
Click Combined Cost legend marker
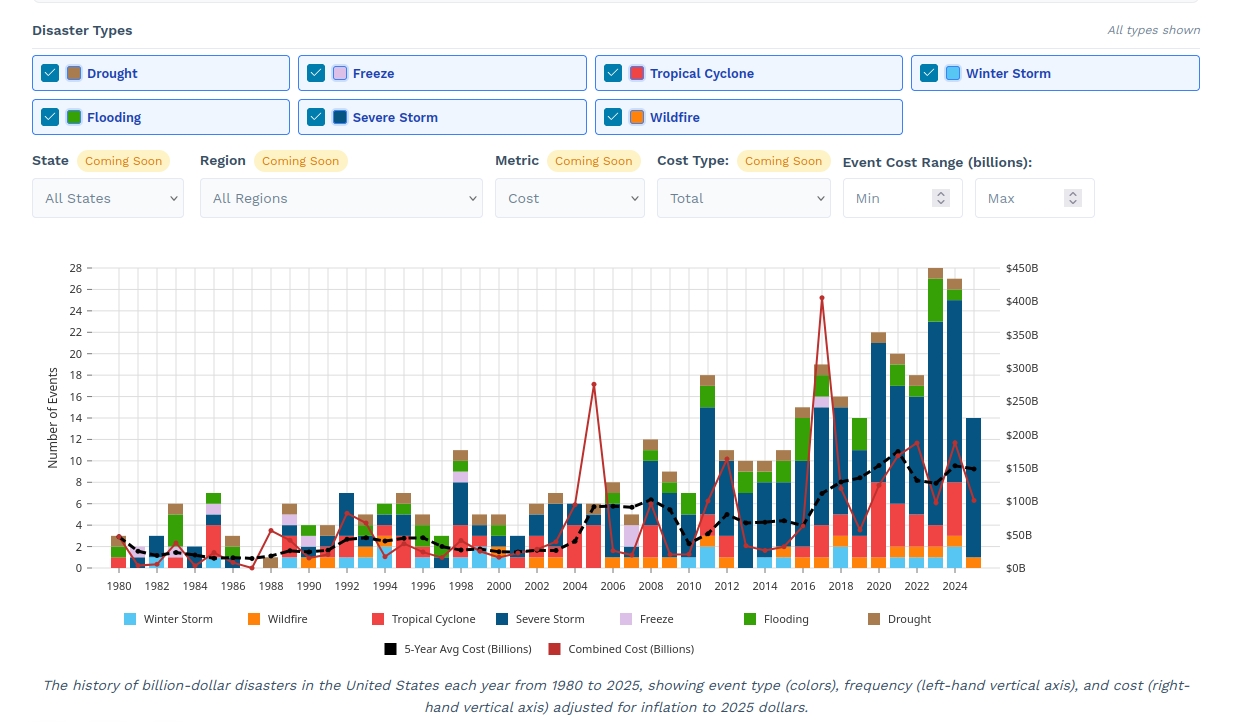[x=554, y=649]
